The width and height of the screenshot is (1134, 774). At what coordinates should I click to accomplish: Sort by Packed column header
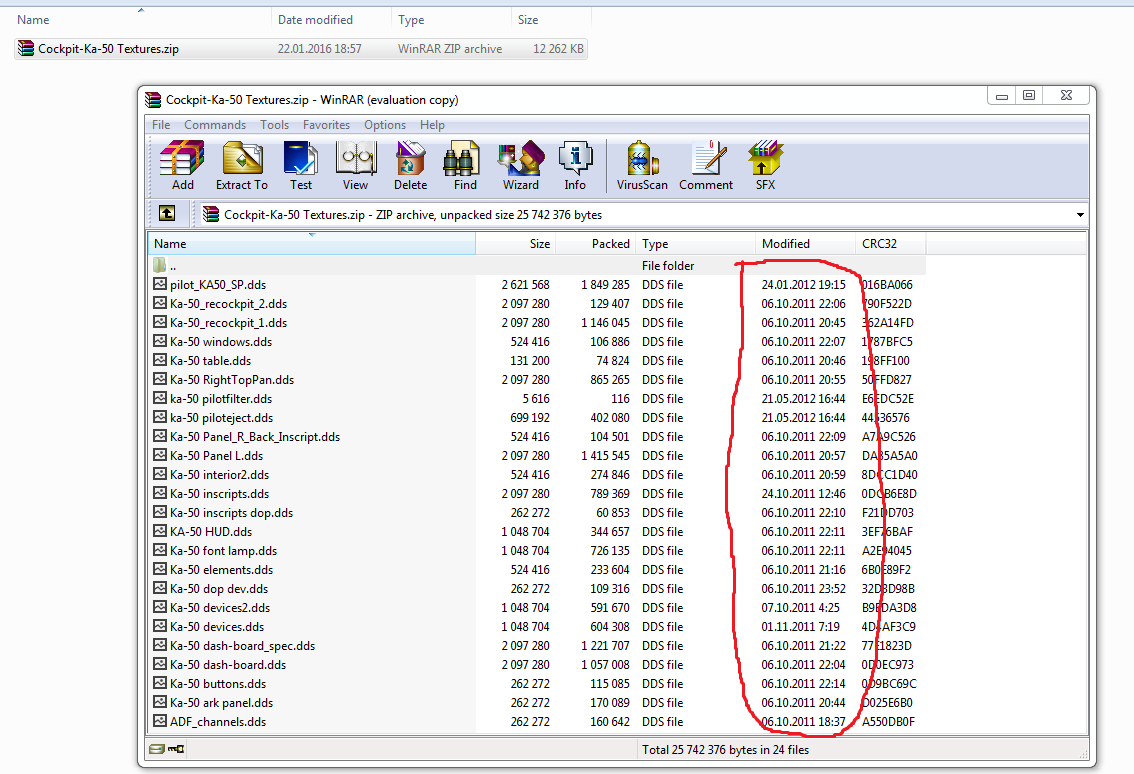coord(596,244)
